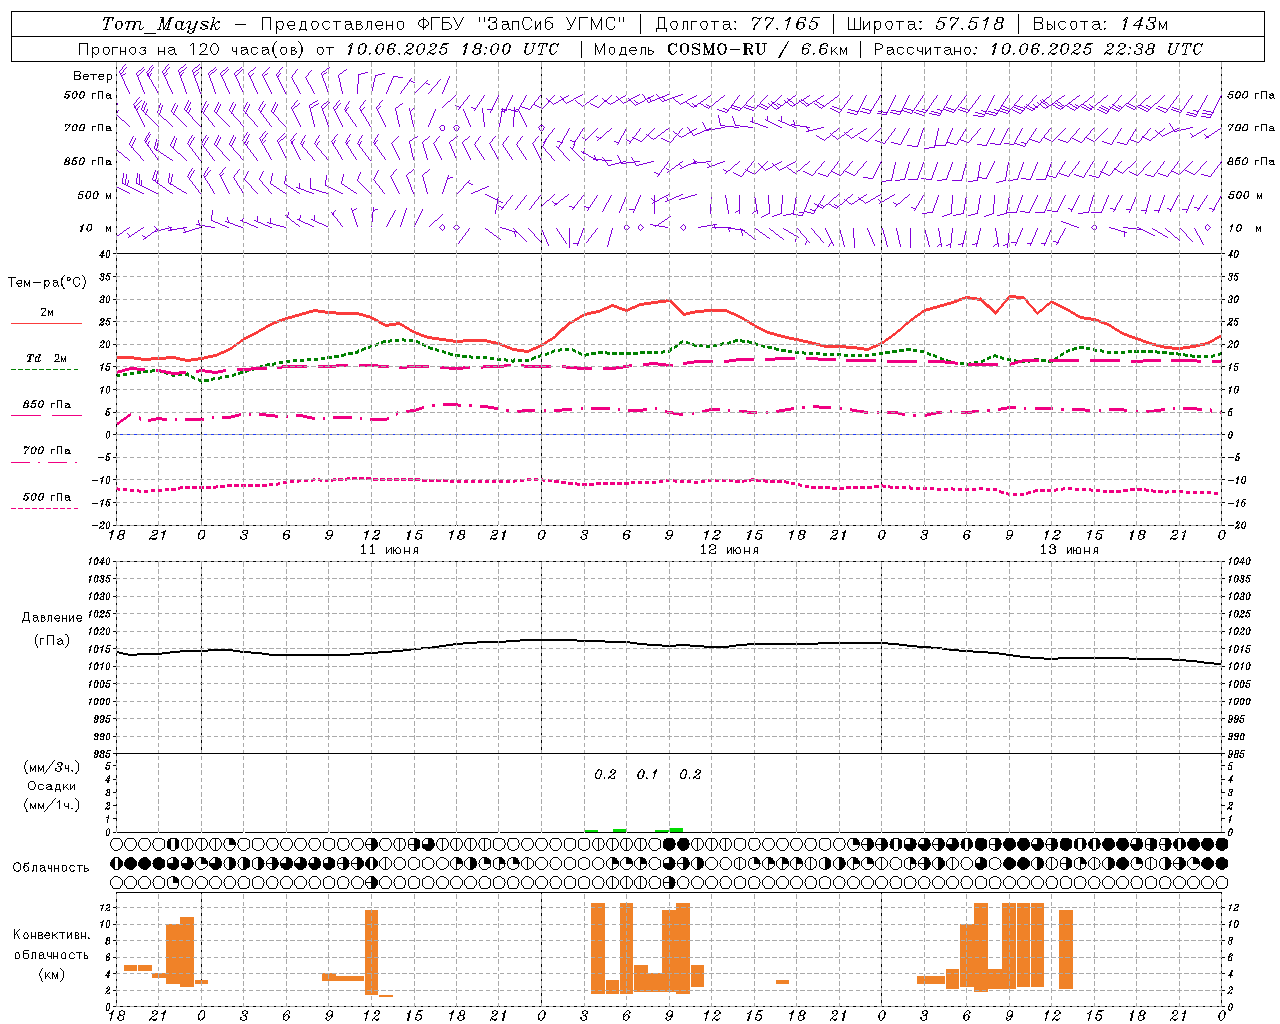Click the 13 июня date label

point(1069,550)
